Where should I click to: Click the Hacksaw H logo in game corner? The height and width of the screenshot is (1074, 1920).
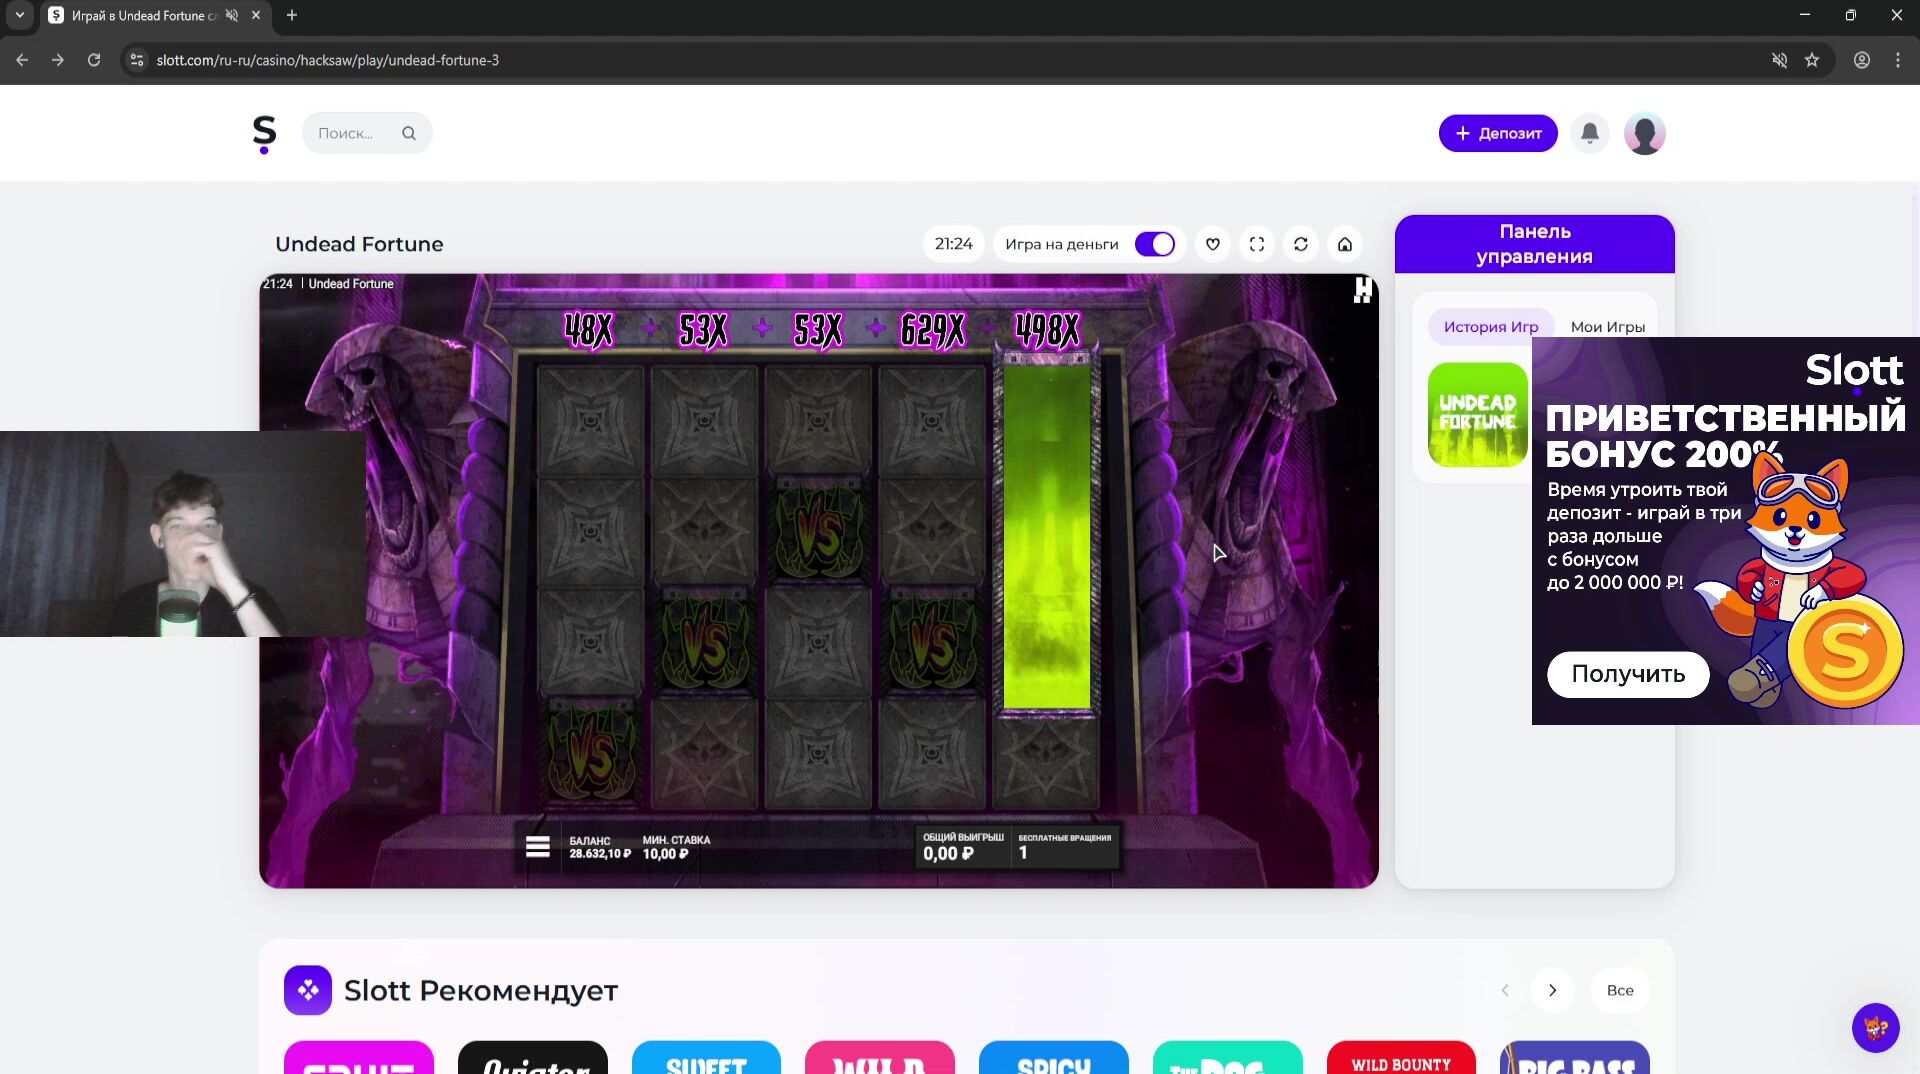[1362, 290]
